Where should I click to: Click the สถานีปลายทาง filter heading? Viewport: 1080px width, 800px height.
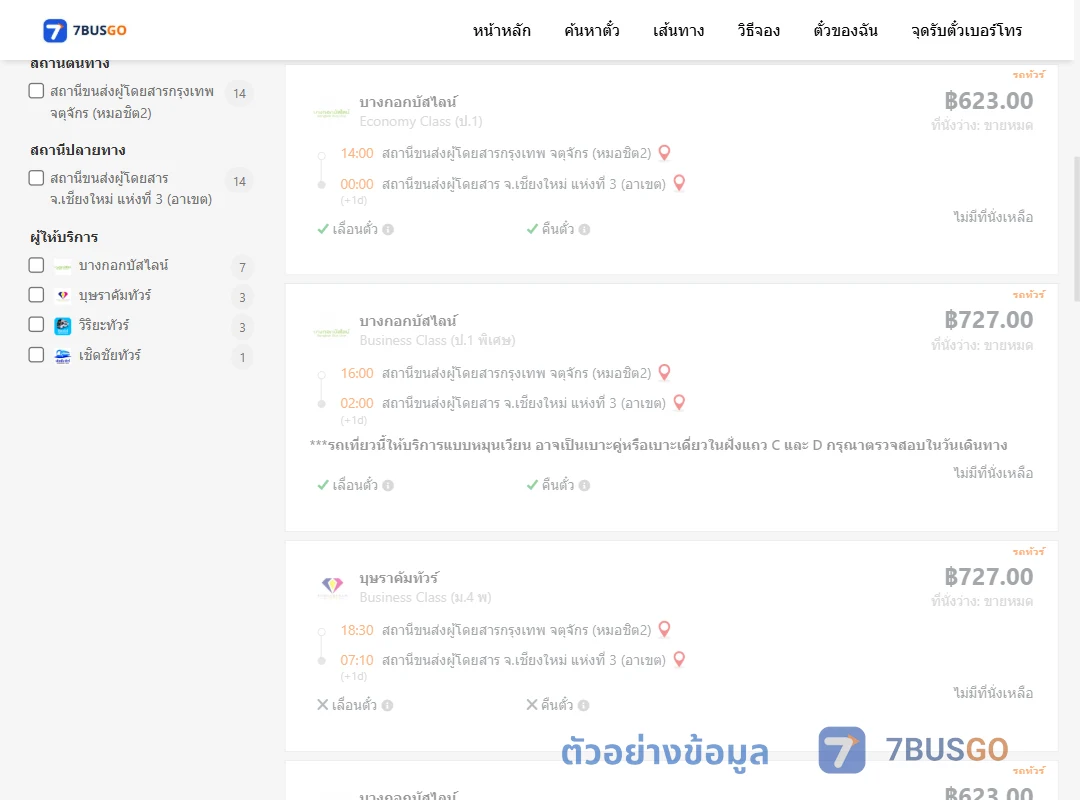(78, 150)
